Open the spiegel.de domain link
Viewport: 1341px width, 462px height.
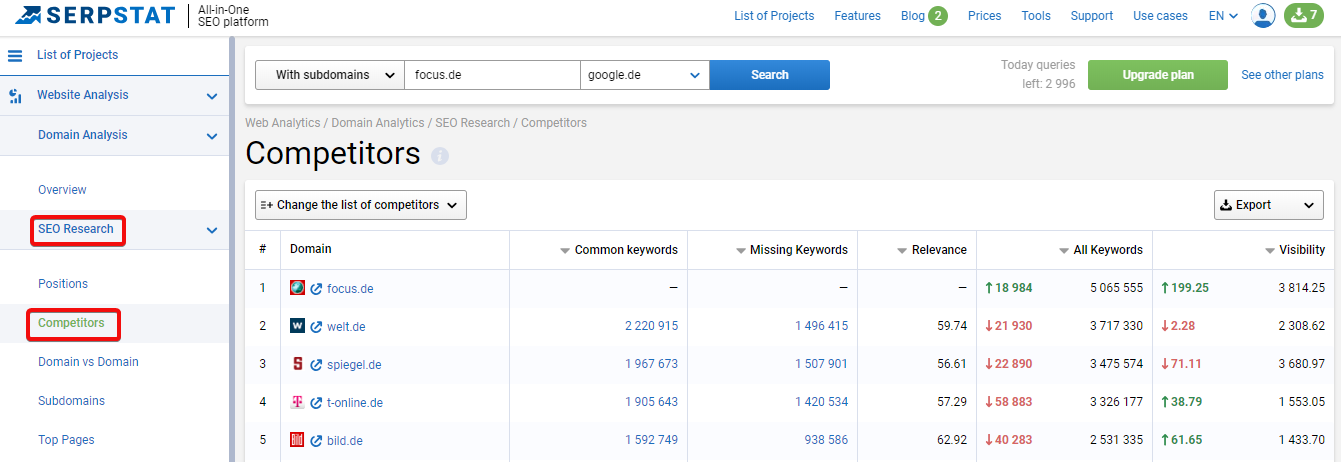pos(354,365)
